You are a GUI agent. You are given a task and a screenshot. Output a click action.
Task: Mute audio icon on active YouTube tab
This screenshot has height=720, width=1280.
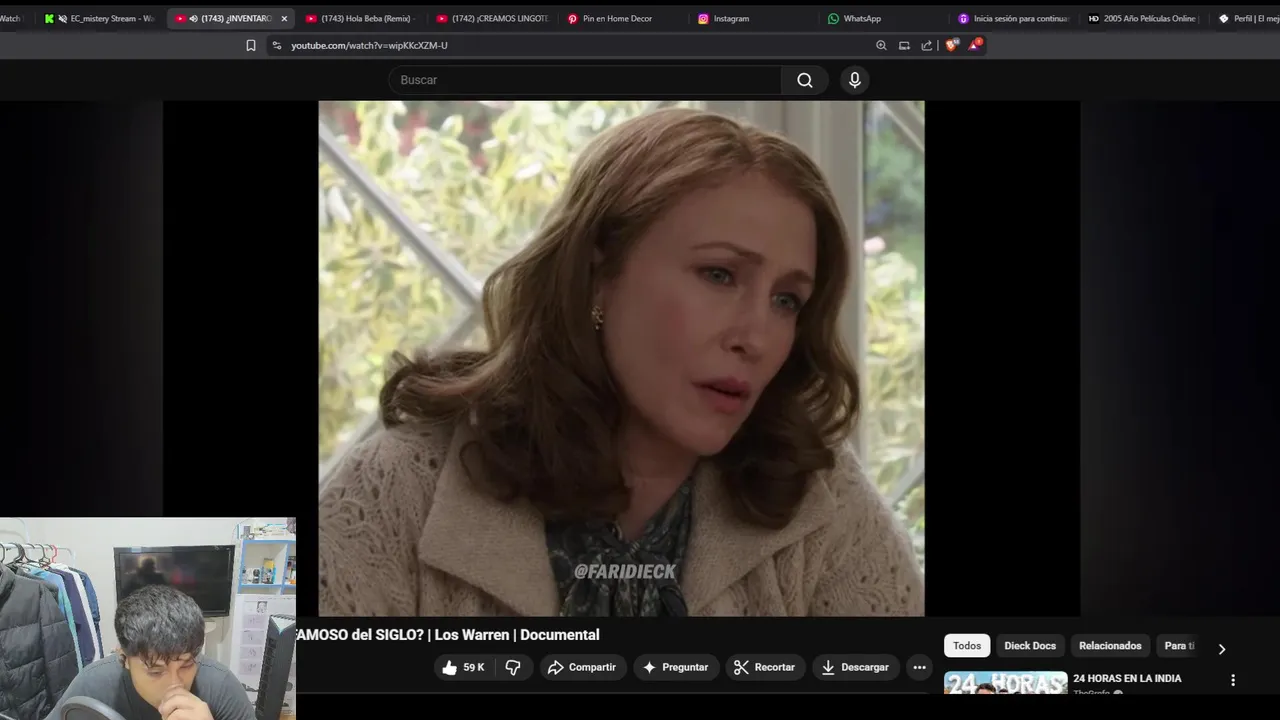pyautogui.click(x=193, y=18)
